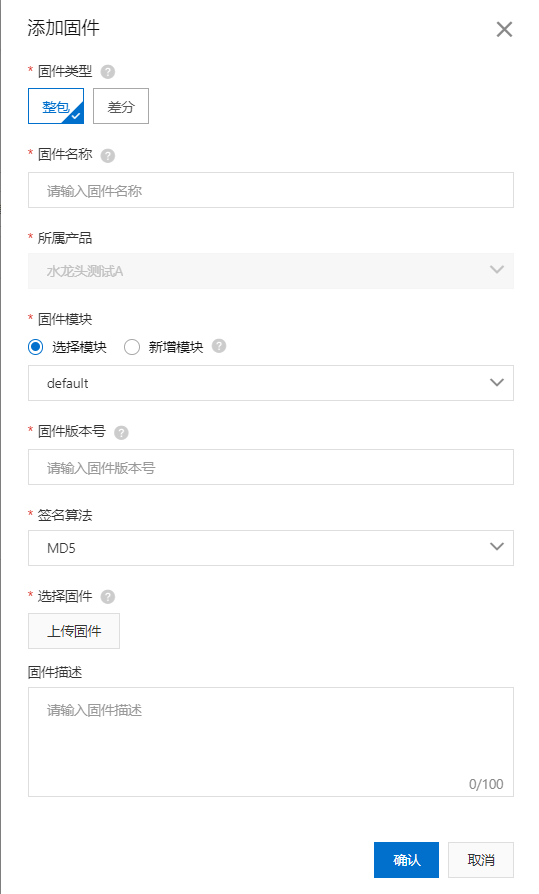Select the 整包 firmware type

coord(56,106)
